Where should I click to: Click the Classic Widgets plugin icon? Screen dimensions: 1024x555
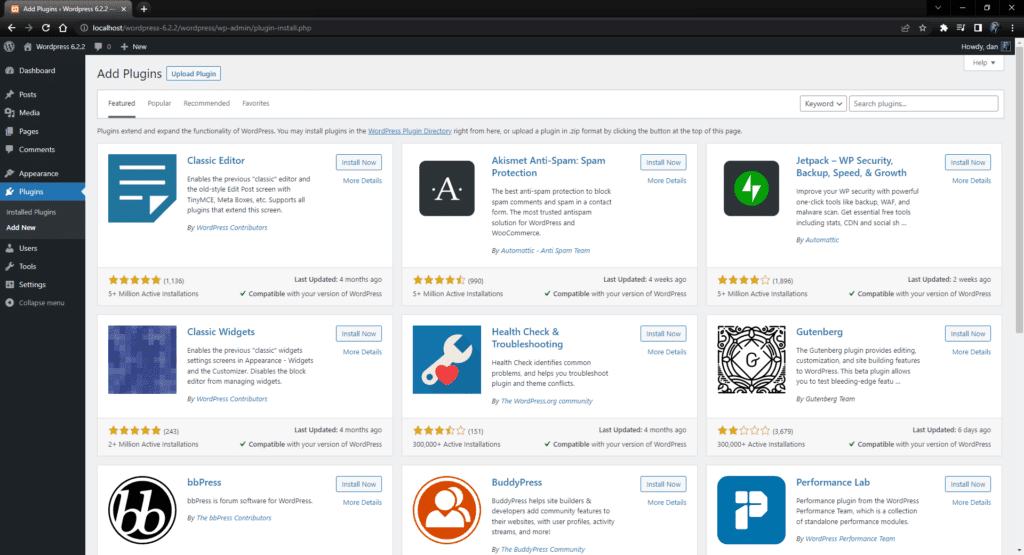[x=142, y=360]
